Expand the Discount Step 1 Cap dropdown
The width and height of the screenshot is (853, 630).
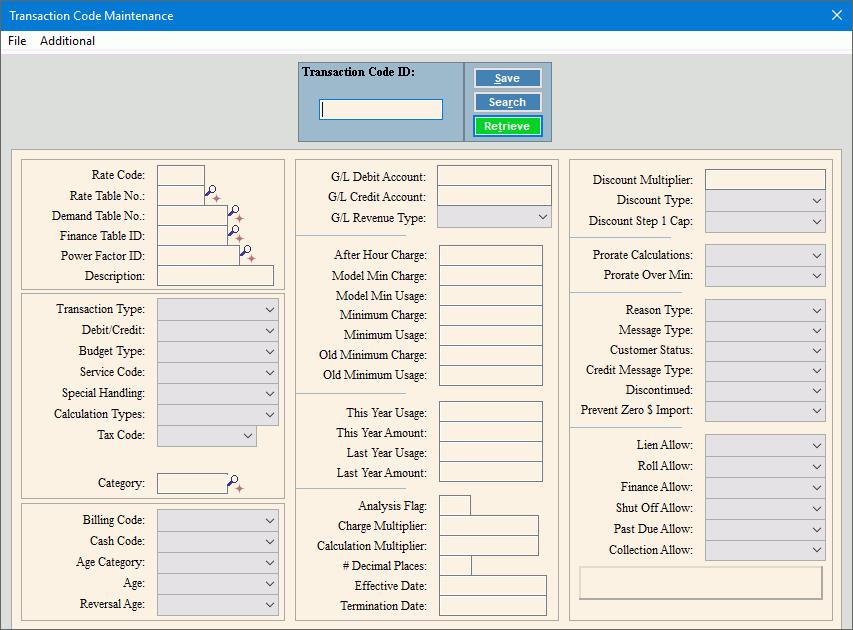(765, 221)
